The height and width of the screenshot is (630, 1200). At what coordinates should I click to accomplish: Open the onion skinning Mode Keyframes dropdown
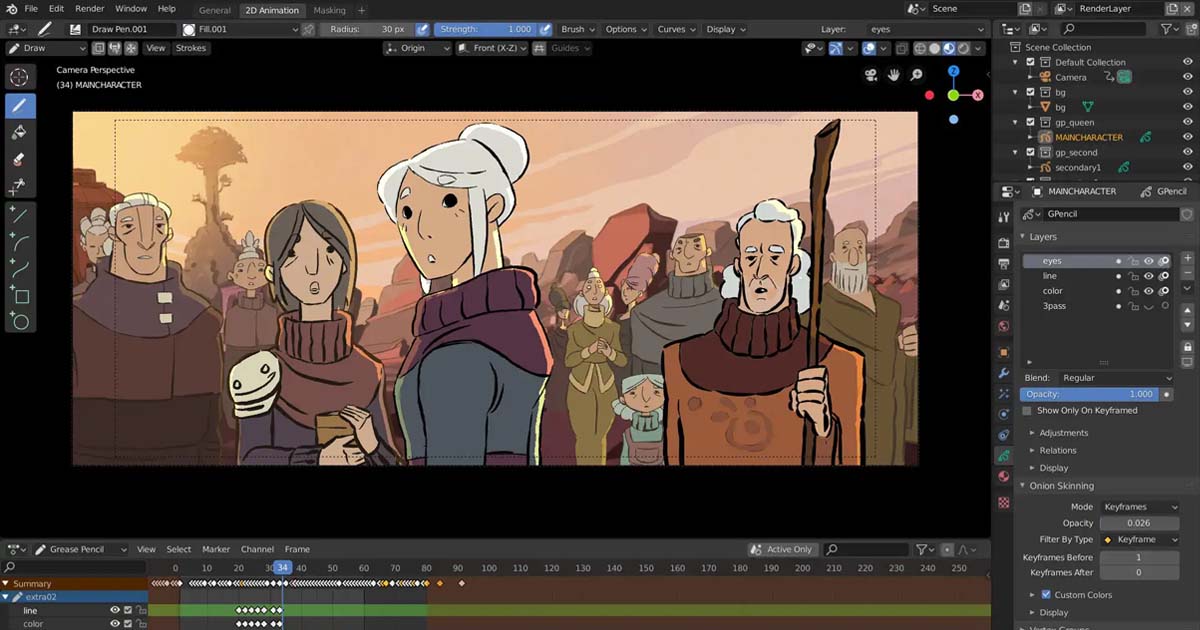pyautogui.click(x=1139, y=507)
